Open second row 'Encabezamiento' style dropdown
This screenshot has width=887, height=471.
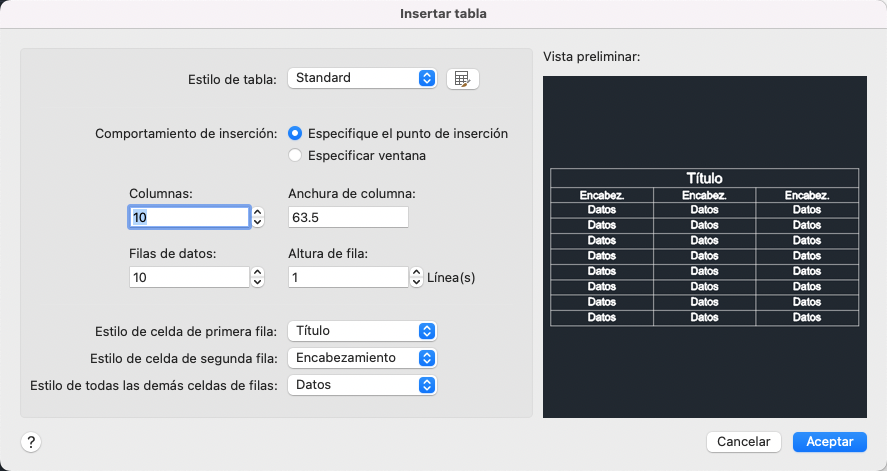click(362, 357)
